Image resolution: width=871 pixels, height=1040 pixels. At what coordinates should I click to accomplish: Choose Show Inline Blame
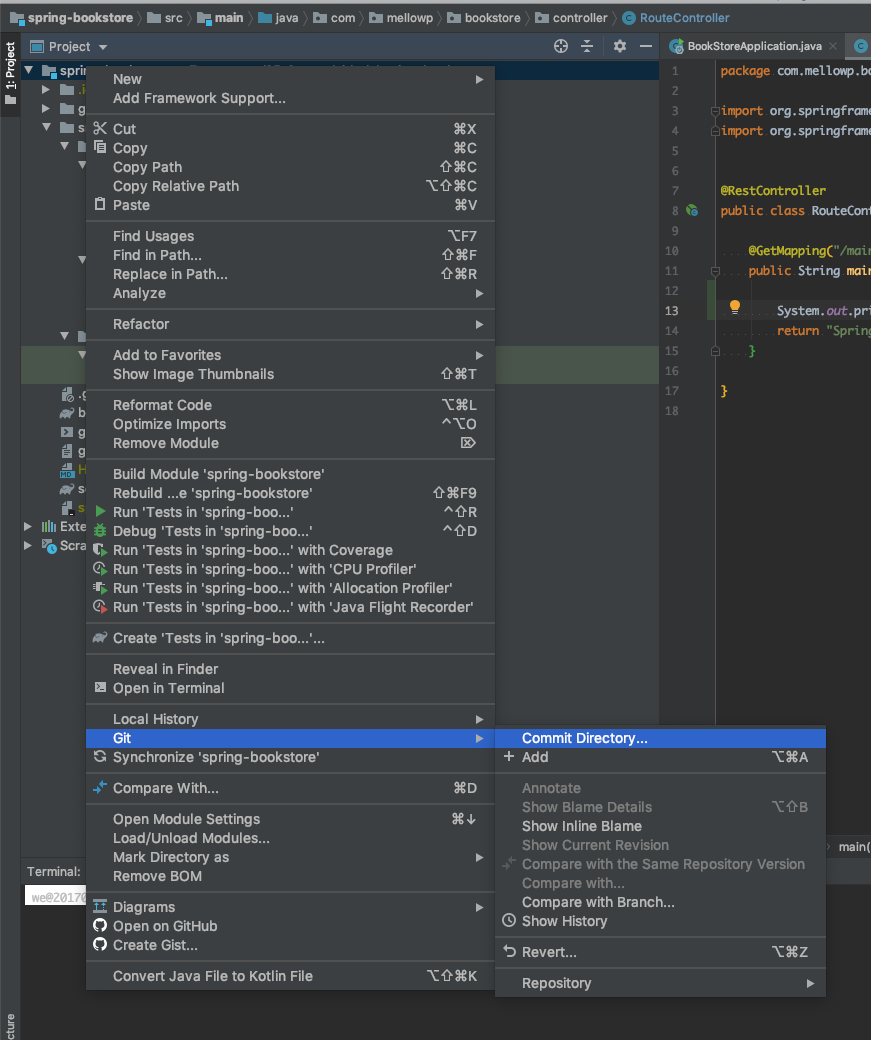[582, 826]
